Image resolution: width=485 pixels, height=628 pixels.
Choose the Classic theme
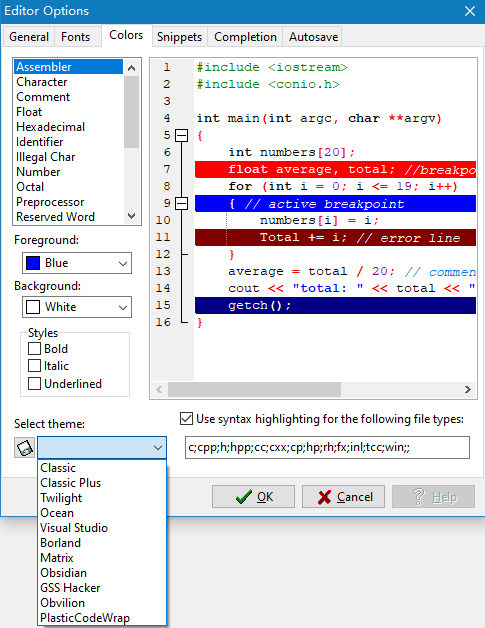click(x=102, y=468)
